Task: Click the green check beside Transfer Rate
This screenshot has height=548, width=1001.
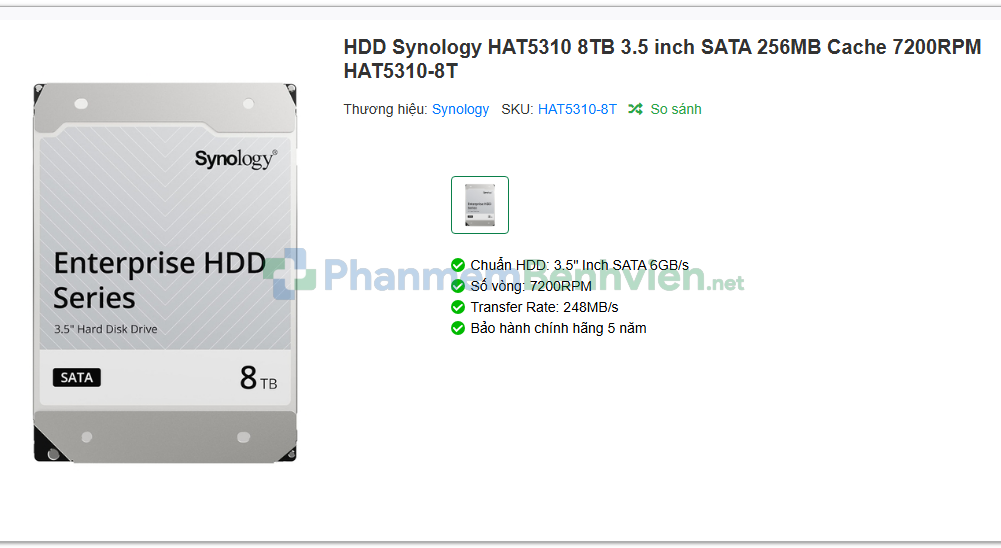Action: (x=458, y=307)
